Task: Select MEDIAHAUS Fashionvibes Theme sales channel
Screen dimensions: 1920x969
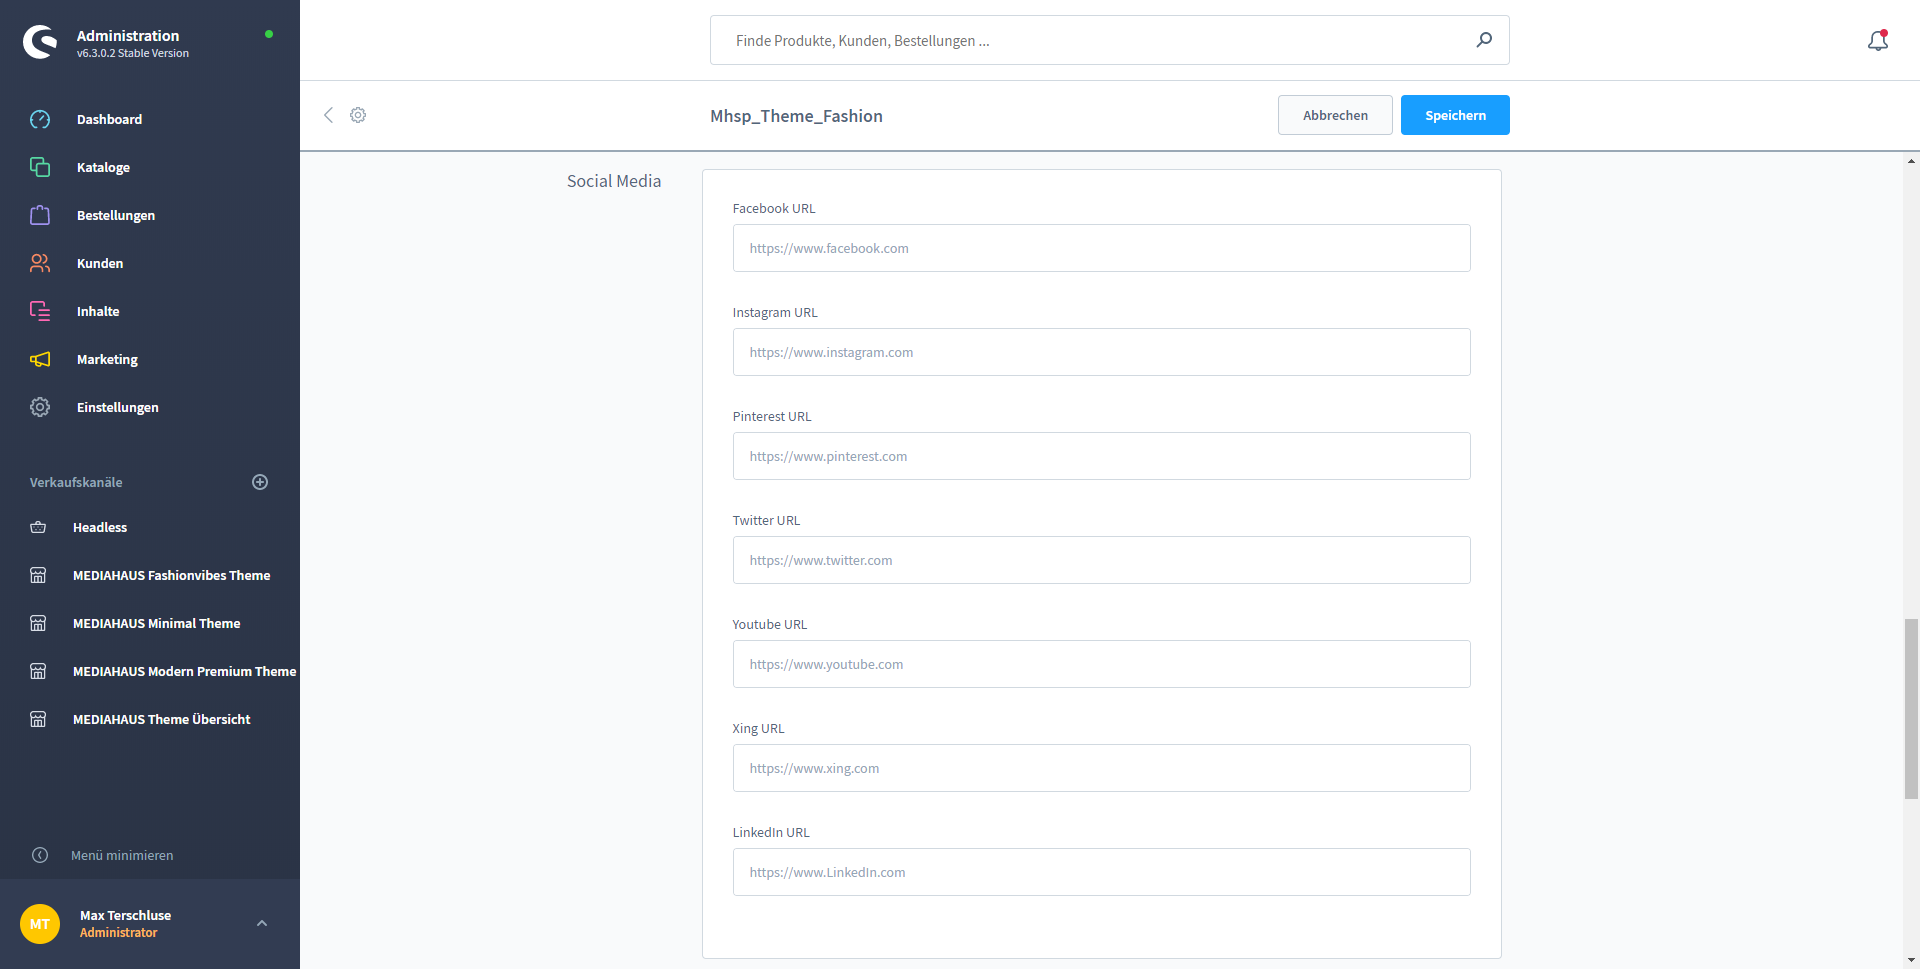Action: point(171,575)
